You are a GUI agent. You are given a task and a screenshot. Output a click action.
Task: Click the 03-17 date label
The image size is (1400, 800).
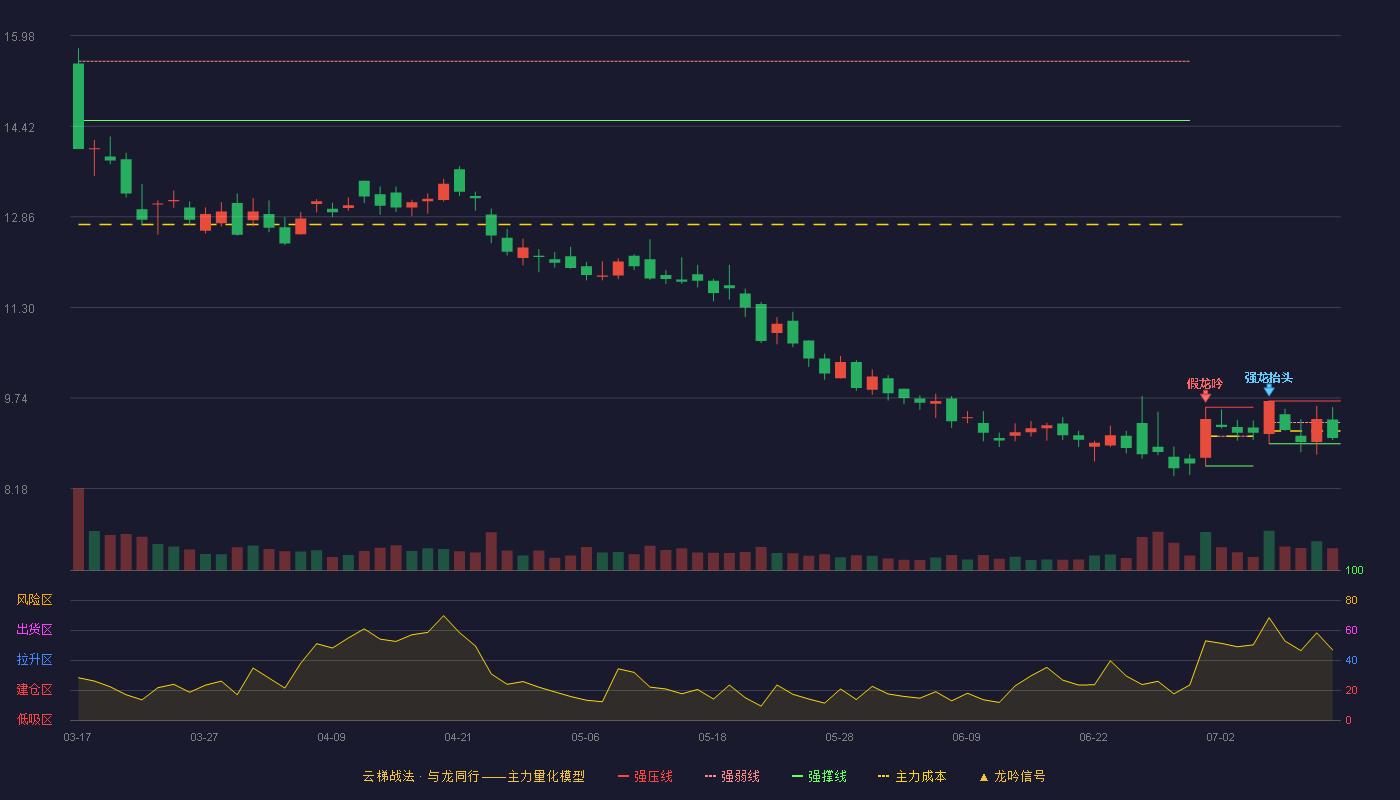(x=77, y=737)
